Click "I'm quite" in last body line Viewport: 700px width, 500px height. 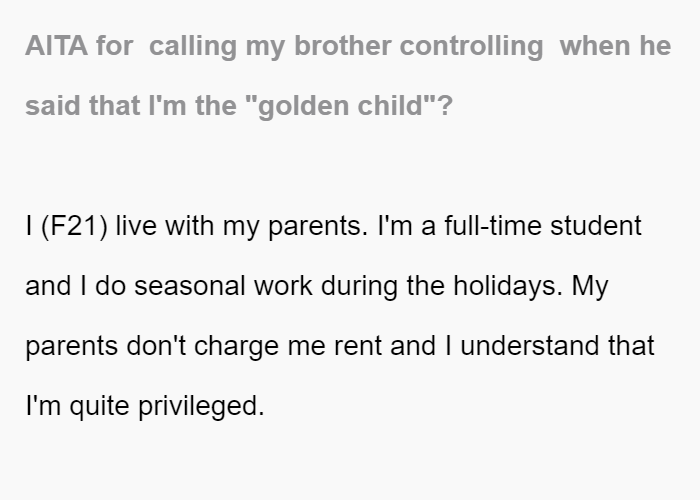pos(78,406)
